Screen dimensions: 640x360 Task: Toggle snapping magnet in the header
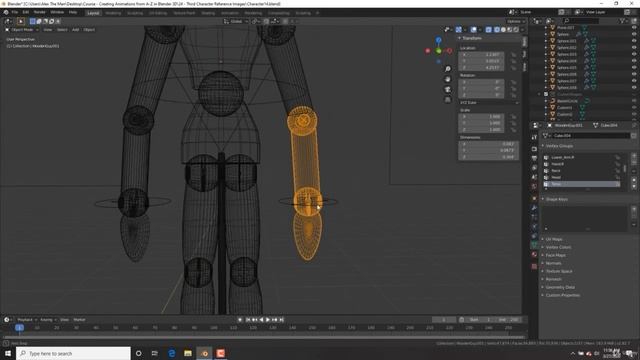point(267,21)
